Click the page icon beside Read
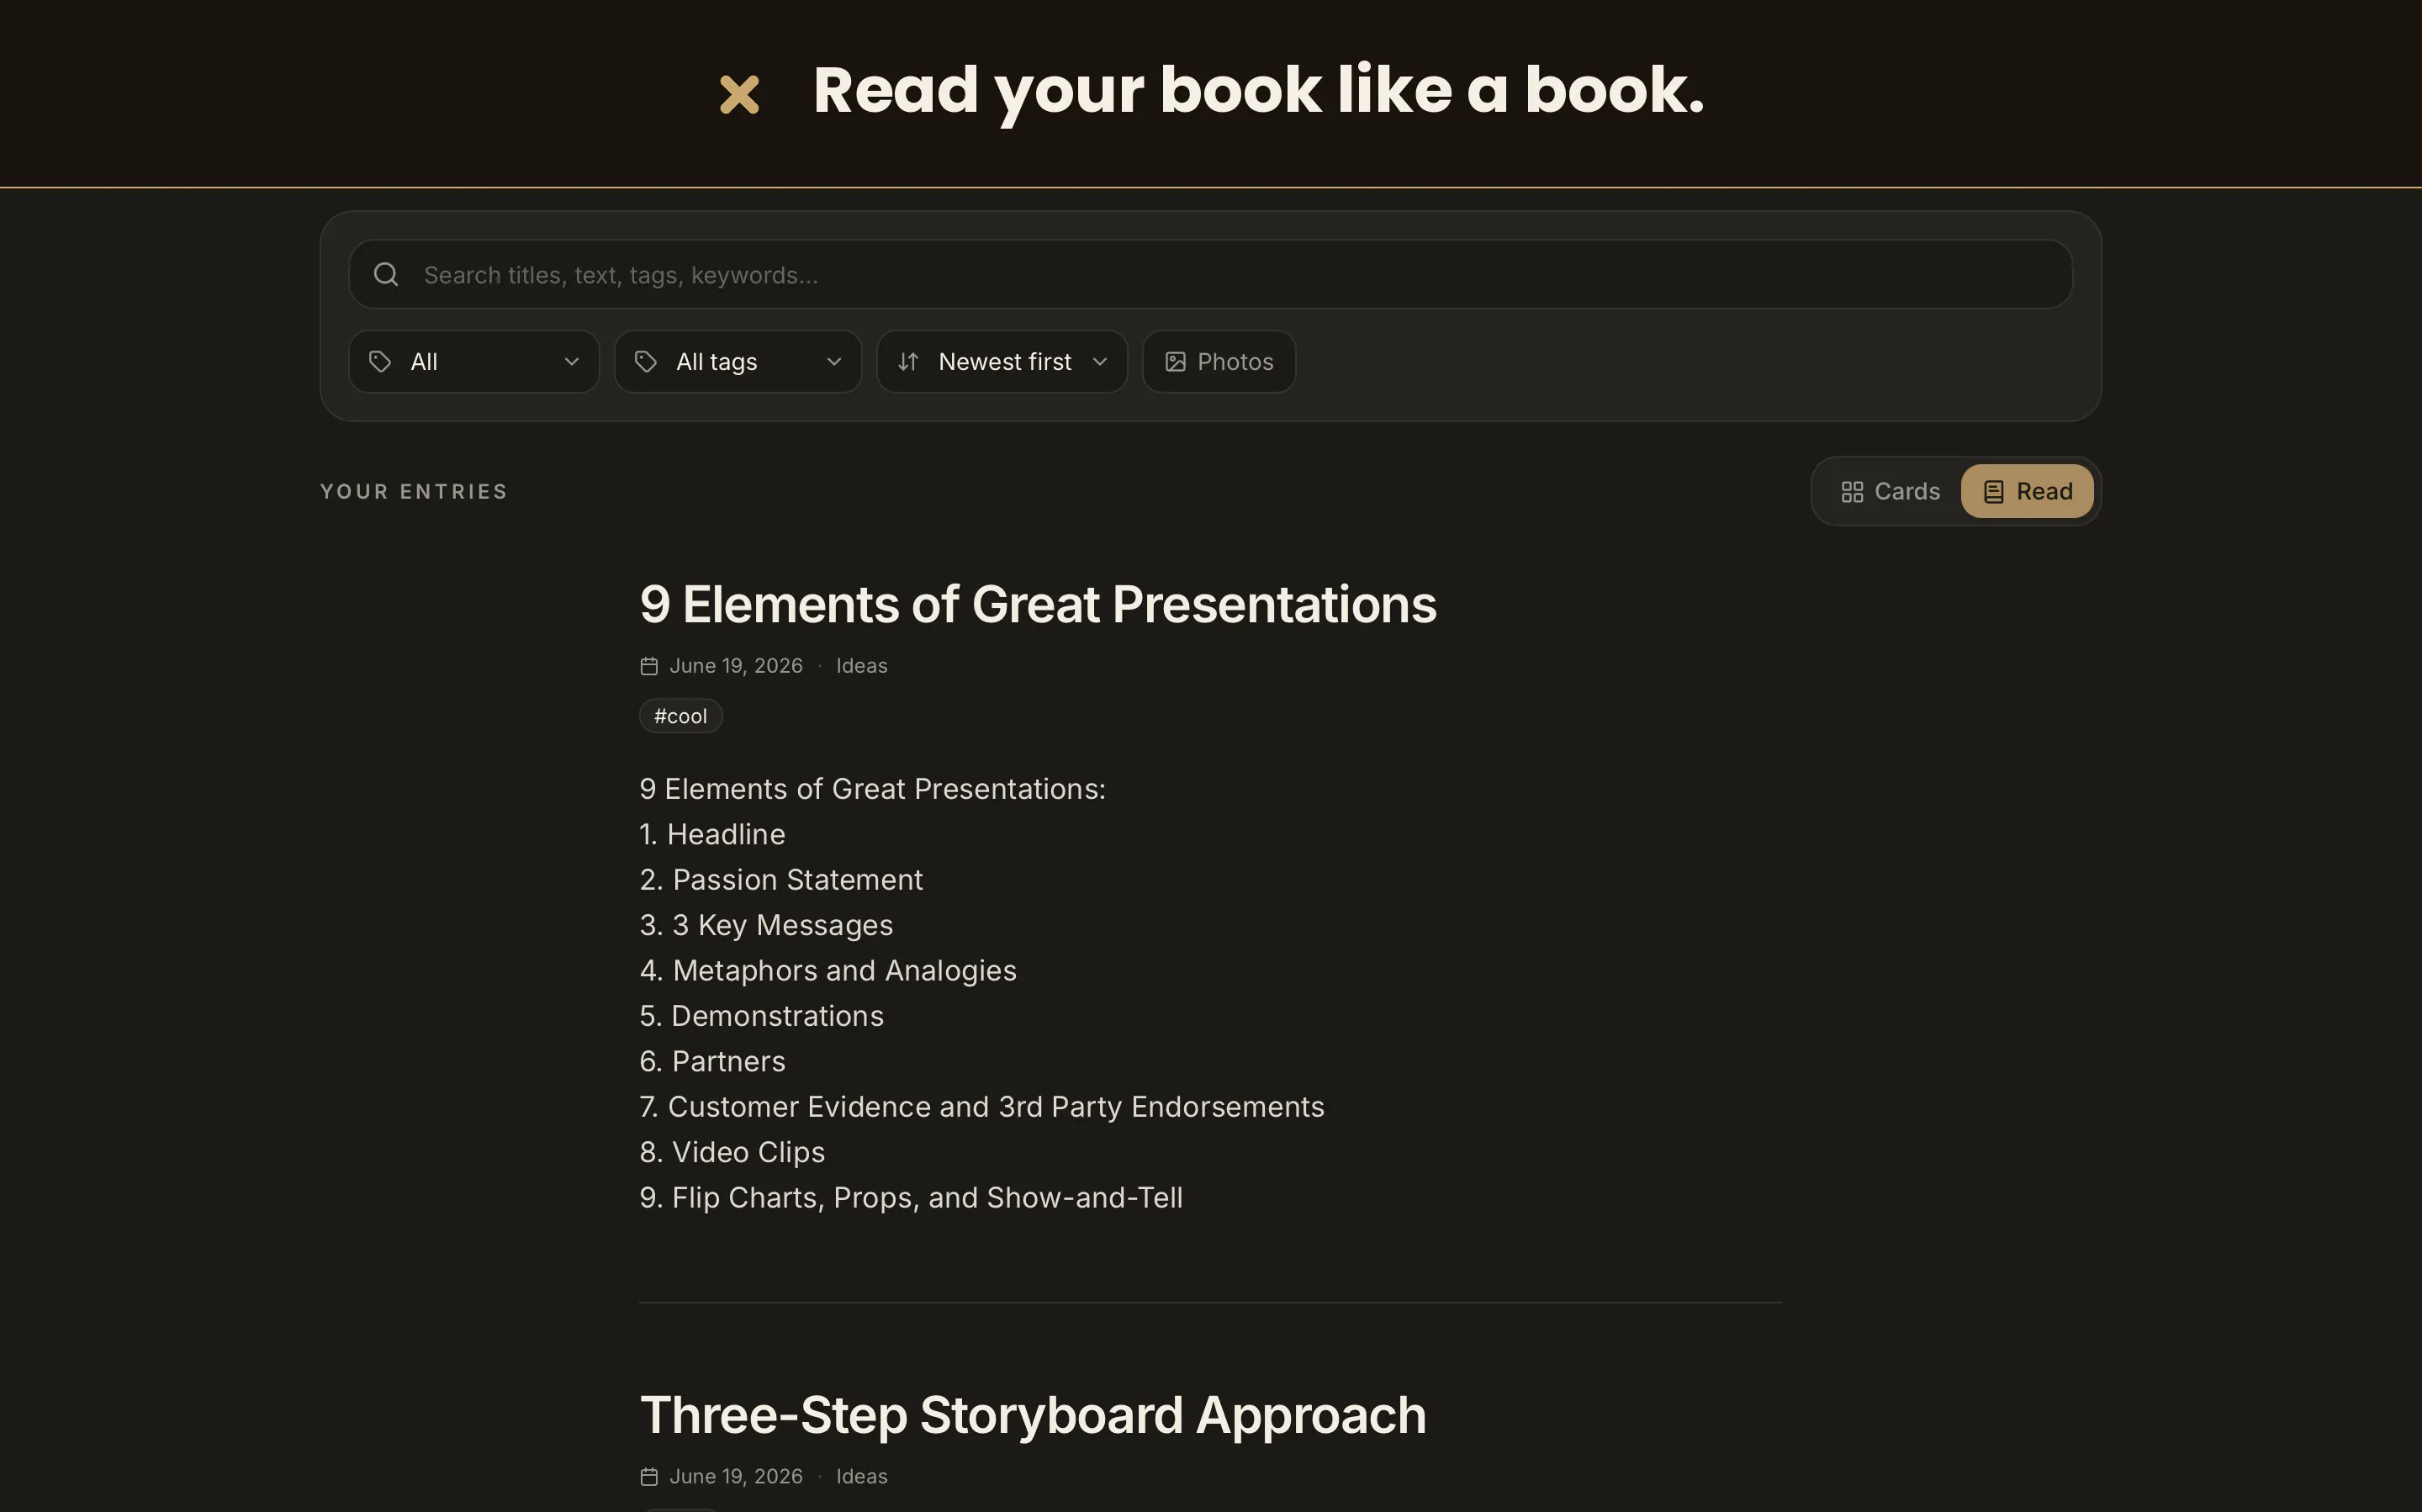The height and width of the screenshot is (1512, 2422). (1993, 492)
